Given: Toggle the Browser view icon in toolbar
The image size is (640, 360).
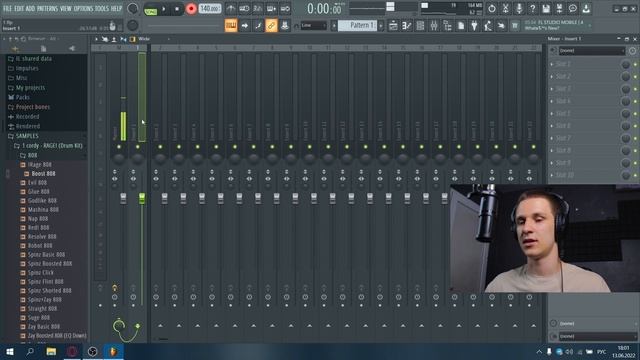Looking at the screenshot, I should [447, 26].
